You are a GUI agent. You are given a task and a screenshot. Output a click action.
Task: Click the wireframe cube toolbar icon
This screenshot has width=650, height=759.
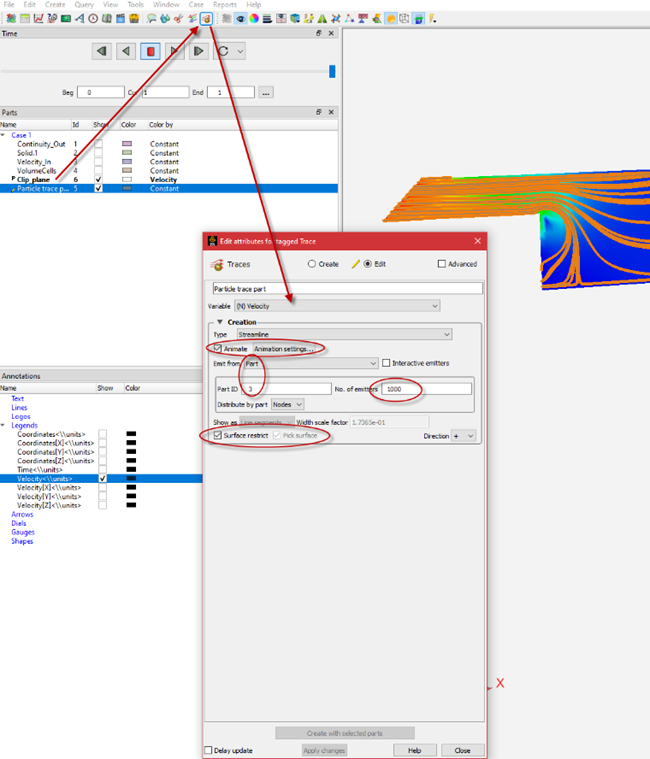click(x=404, y=19)
